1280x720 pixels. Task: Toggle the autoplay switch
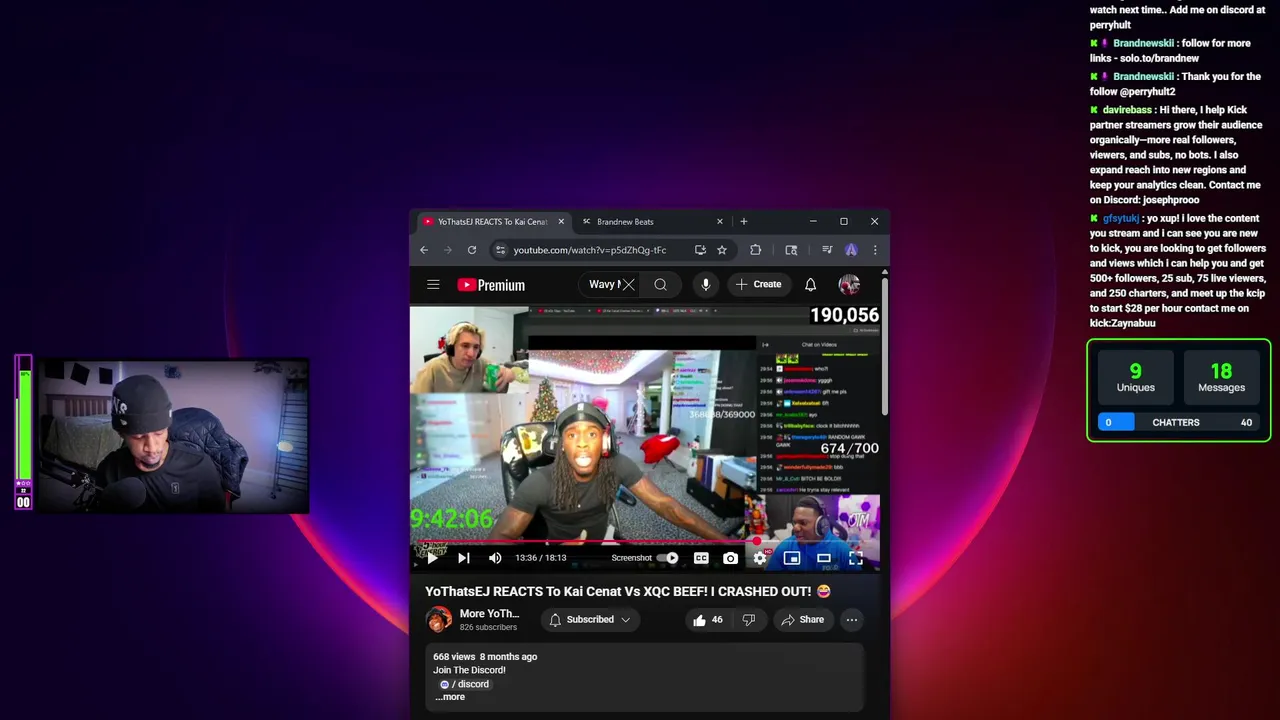[668, 558]
